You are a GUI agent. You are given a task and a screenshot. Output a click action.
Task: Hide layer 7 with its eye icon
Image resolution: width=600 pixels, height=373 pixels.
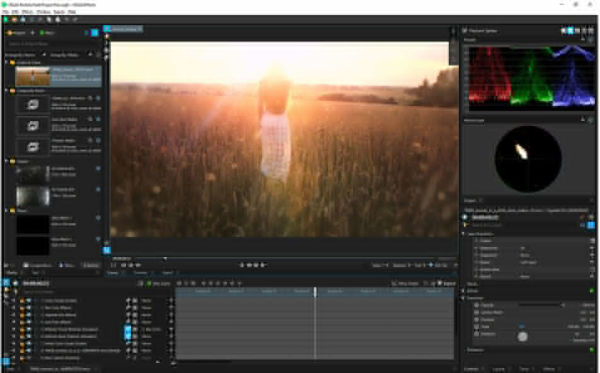pos(28,344)
